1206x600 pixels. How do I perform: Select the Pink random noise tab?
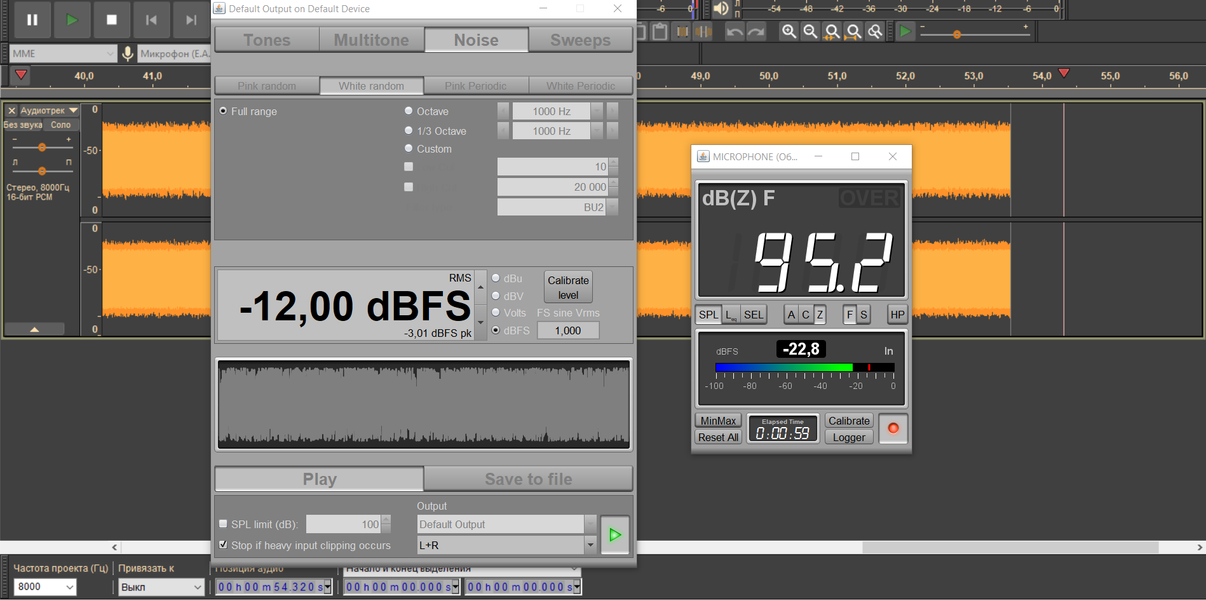(267, 86)
